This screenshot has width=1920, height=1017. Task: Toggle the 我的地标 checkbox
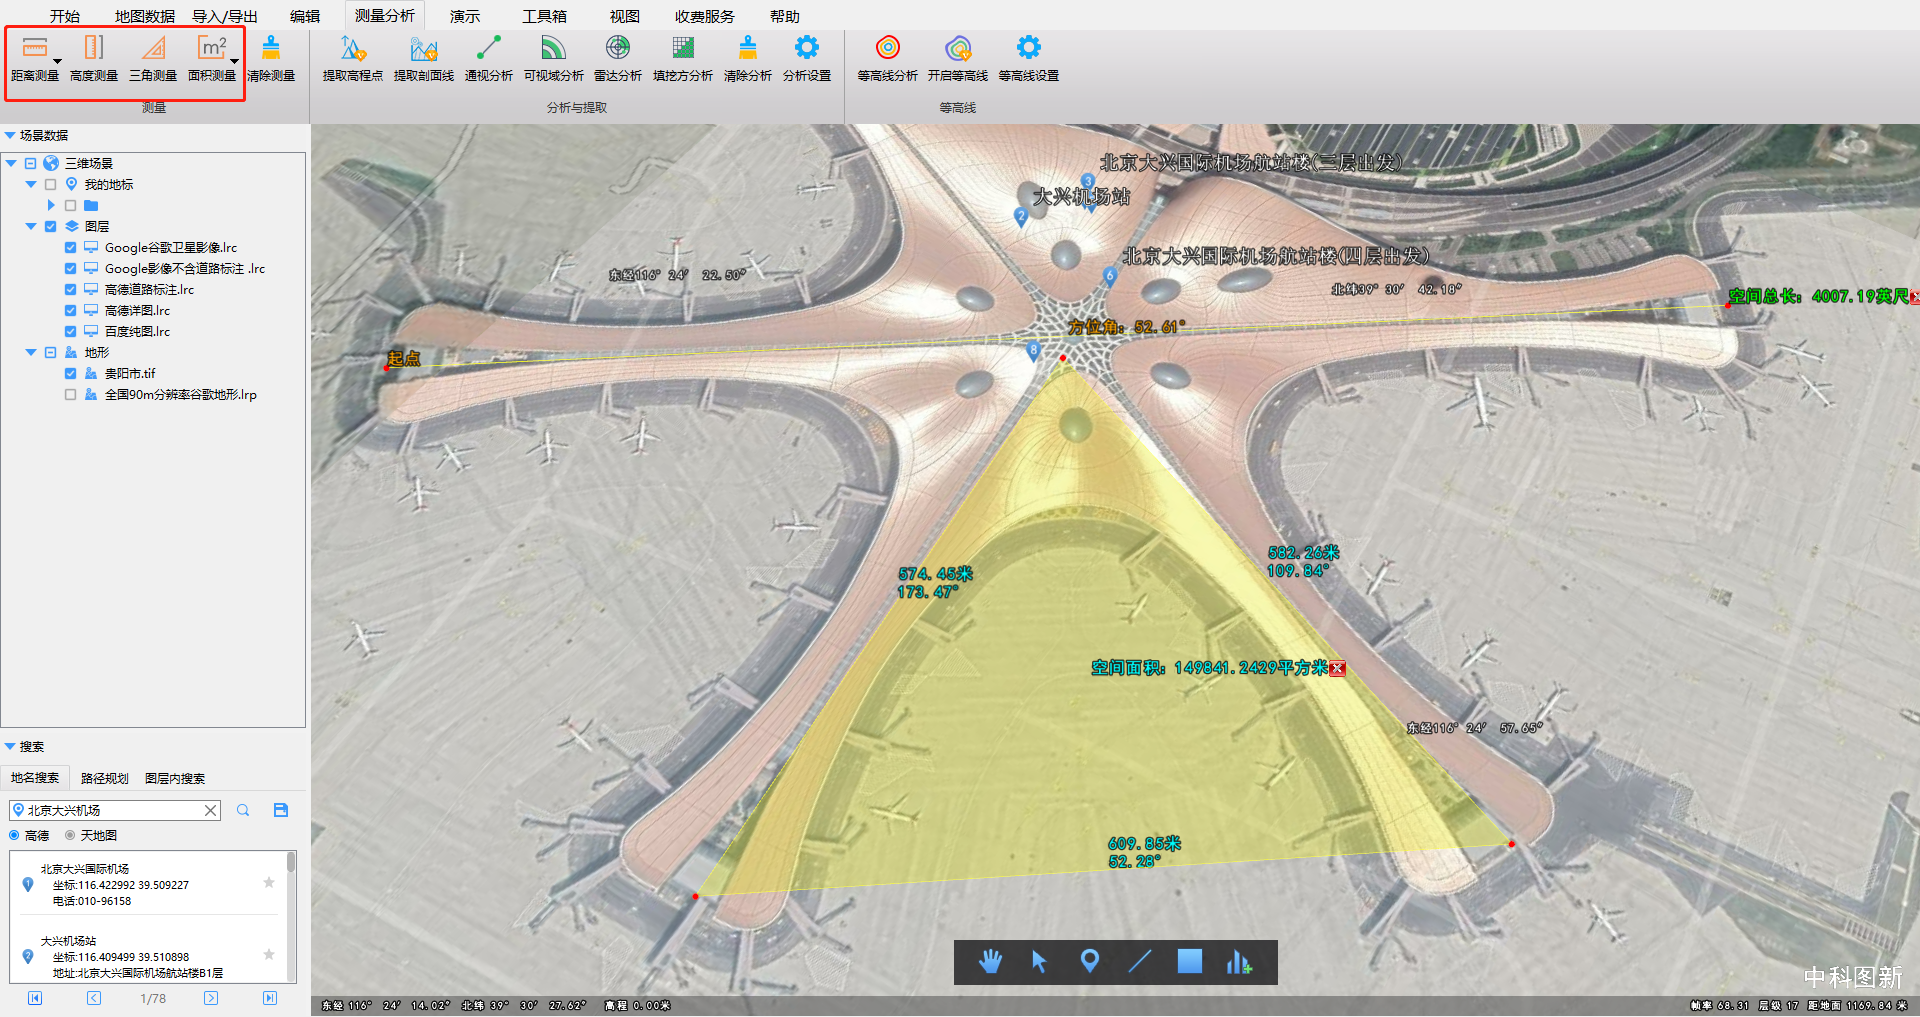point(51,184)
